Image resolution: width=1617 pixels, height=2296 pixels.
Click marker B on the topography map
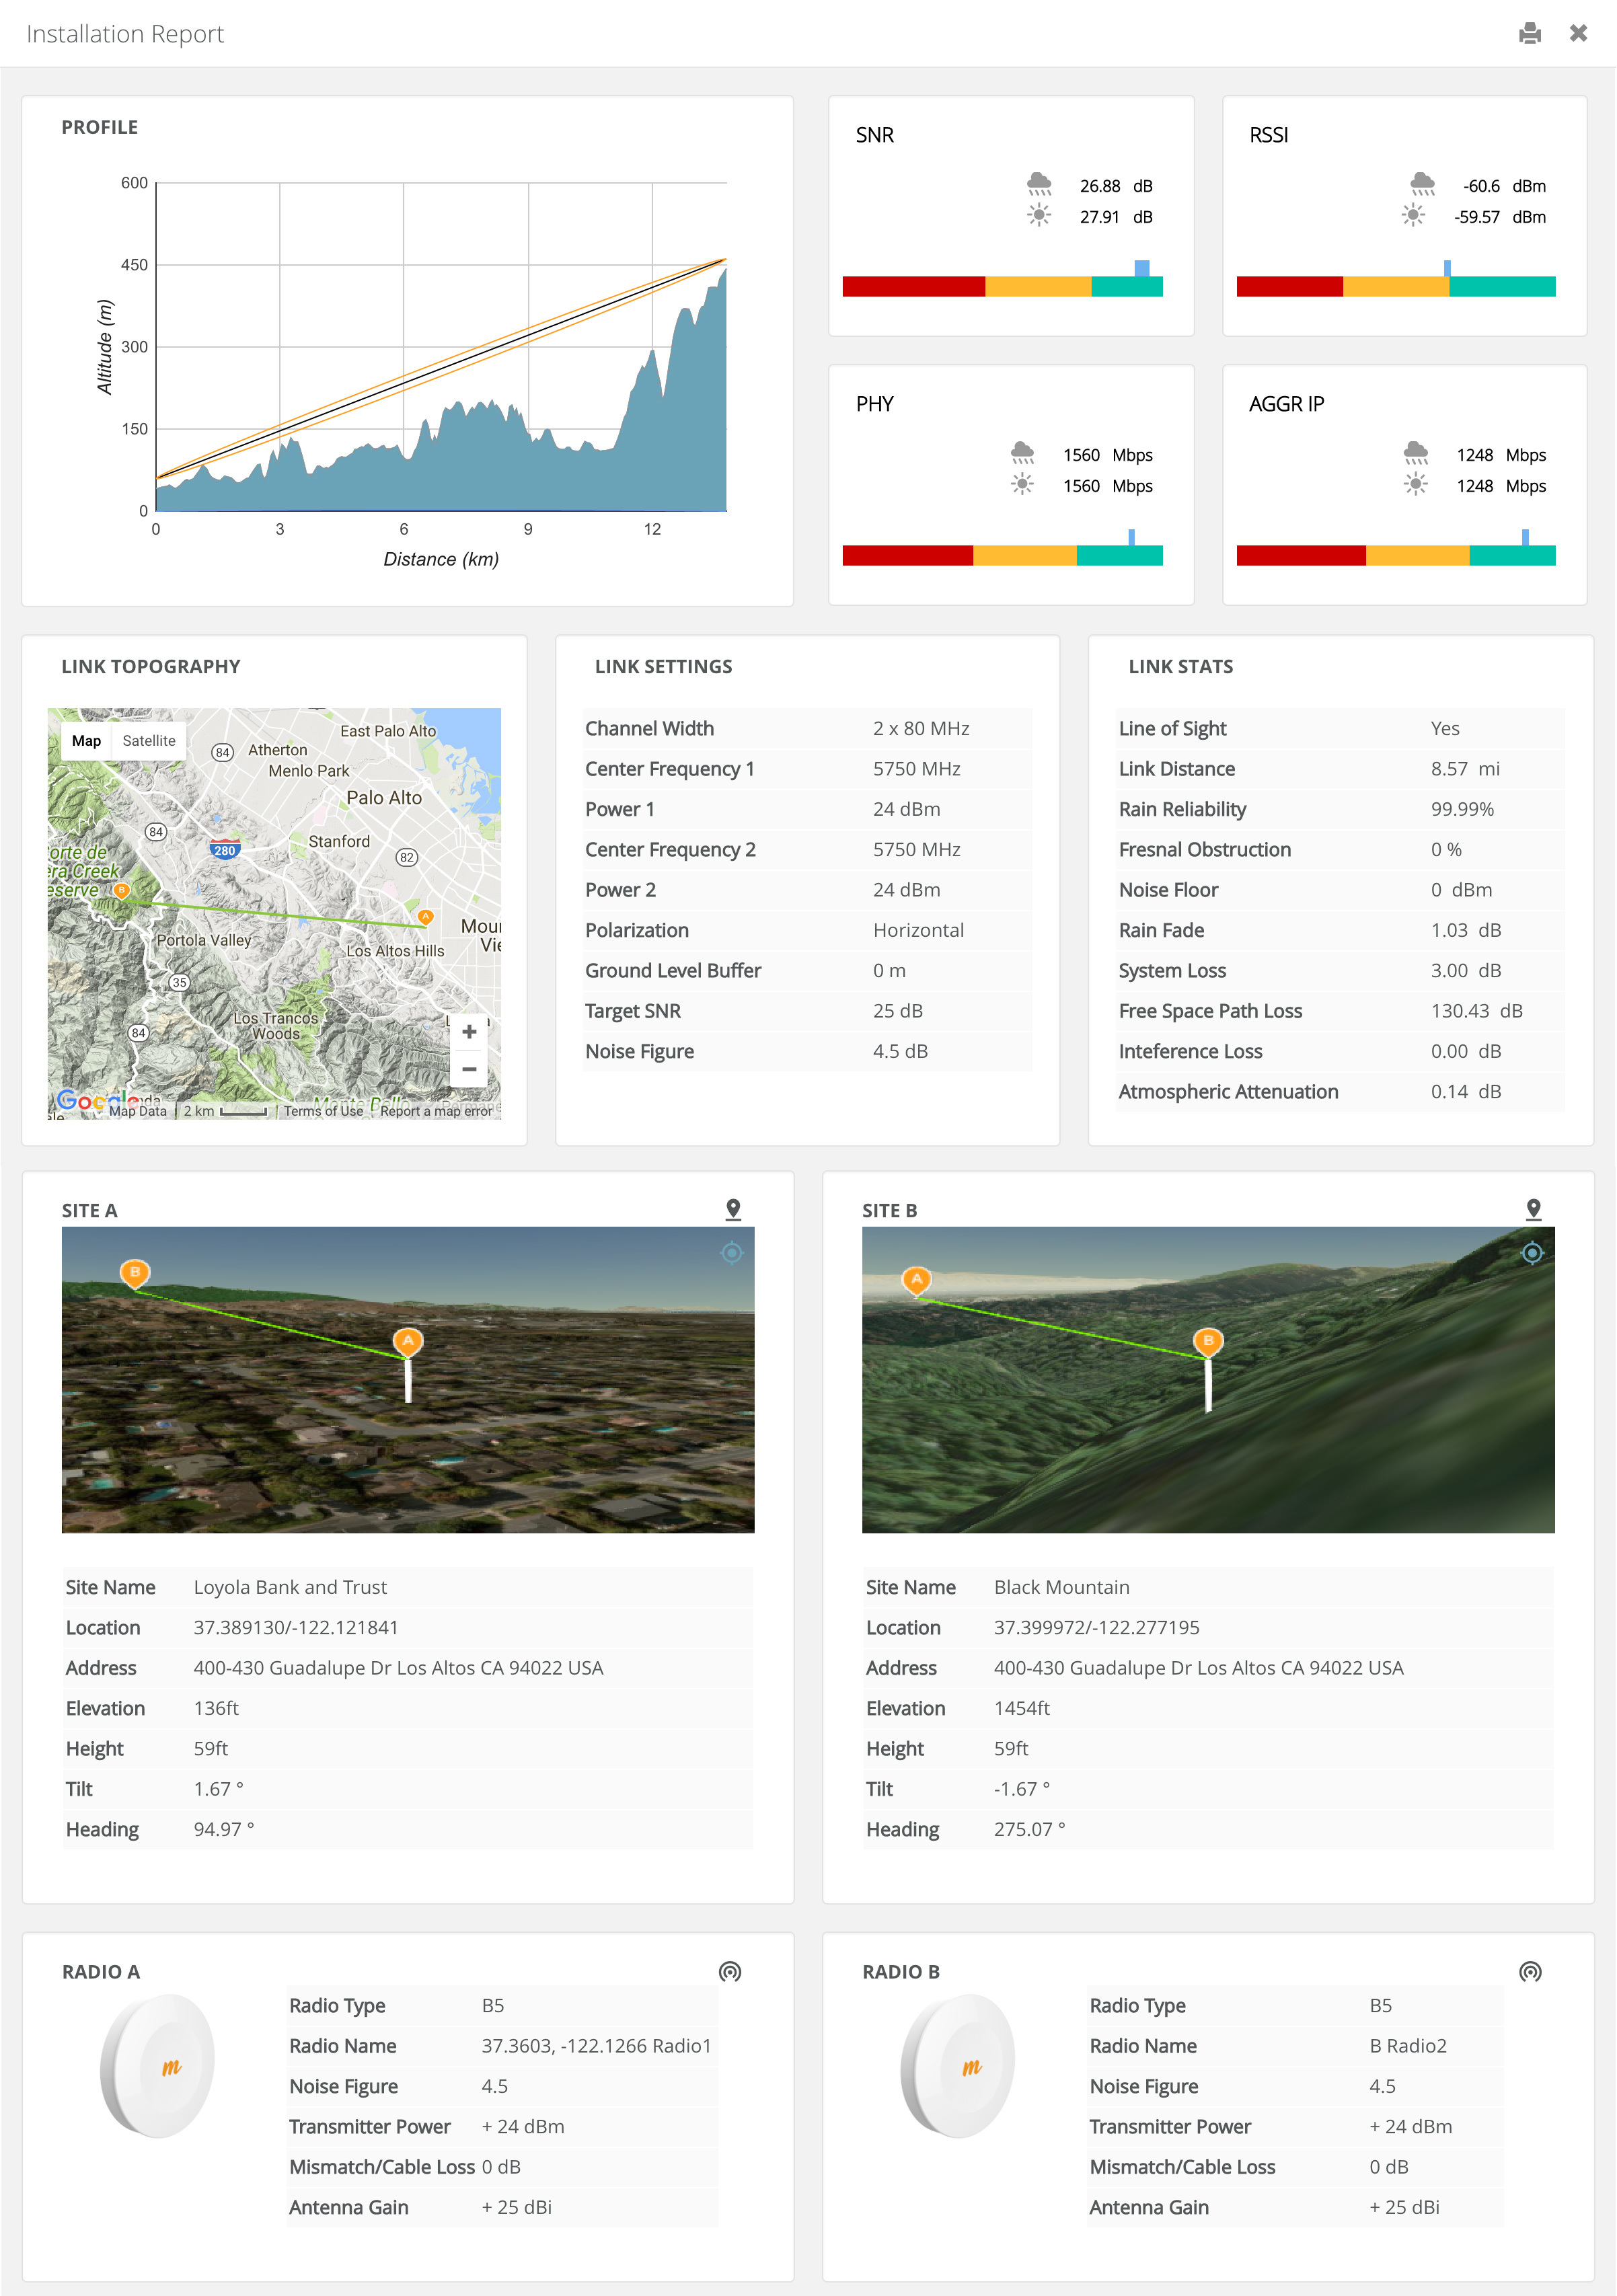click(x=122, y=889)
